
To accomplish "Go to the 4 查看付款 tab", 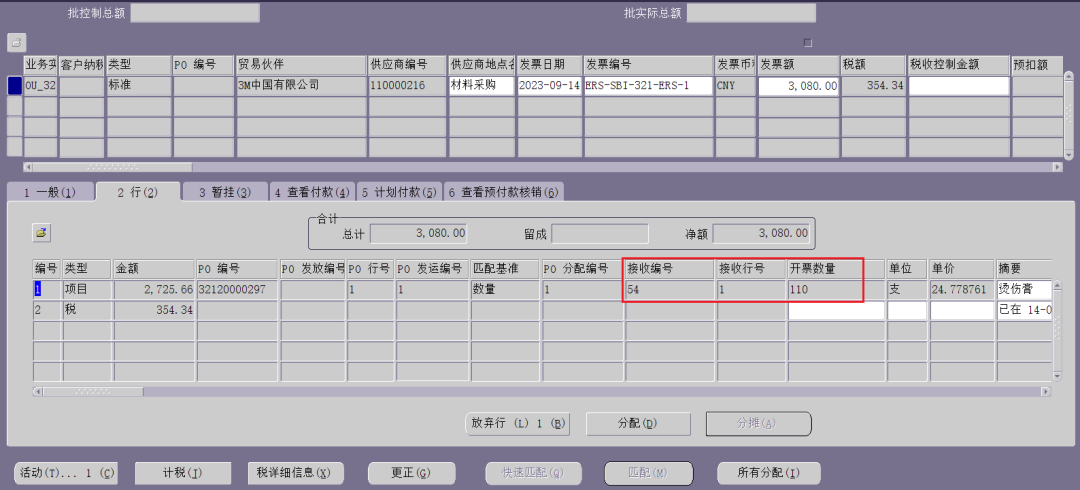I will tap(312, 192).
